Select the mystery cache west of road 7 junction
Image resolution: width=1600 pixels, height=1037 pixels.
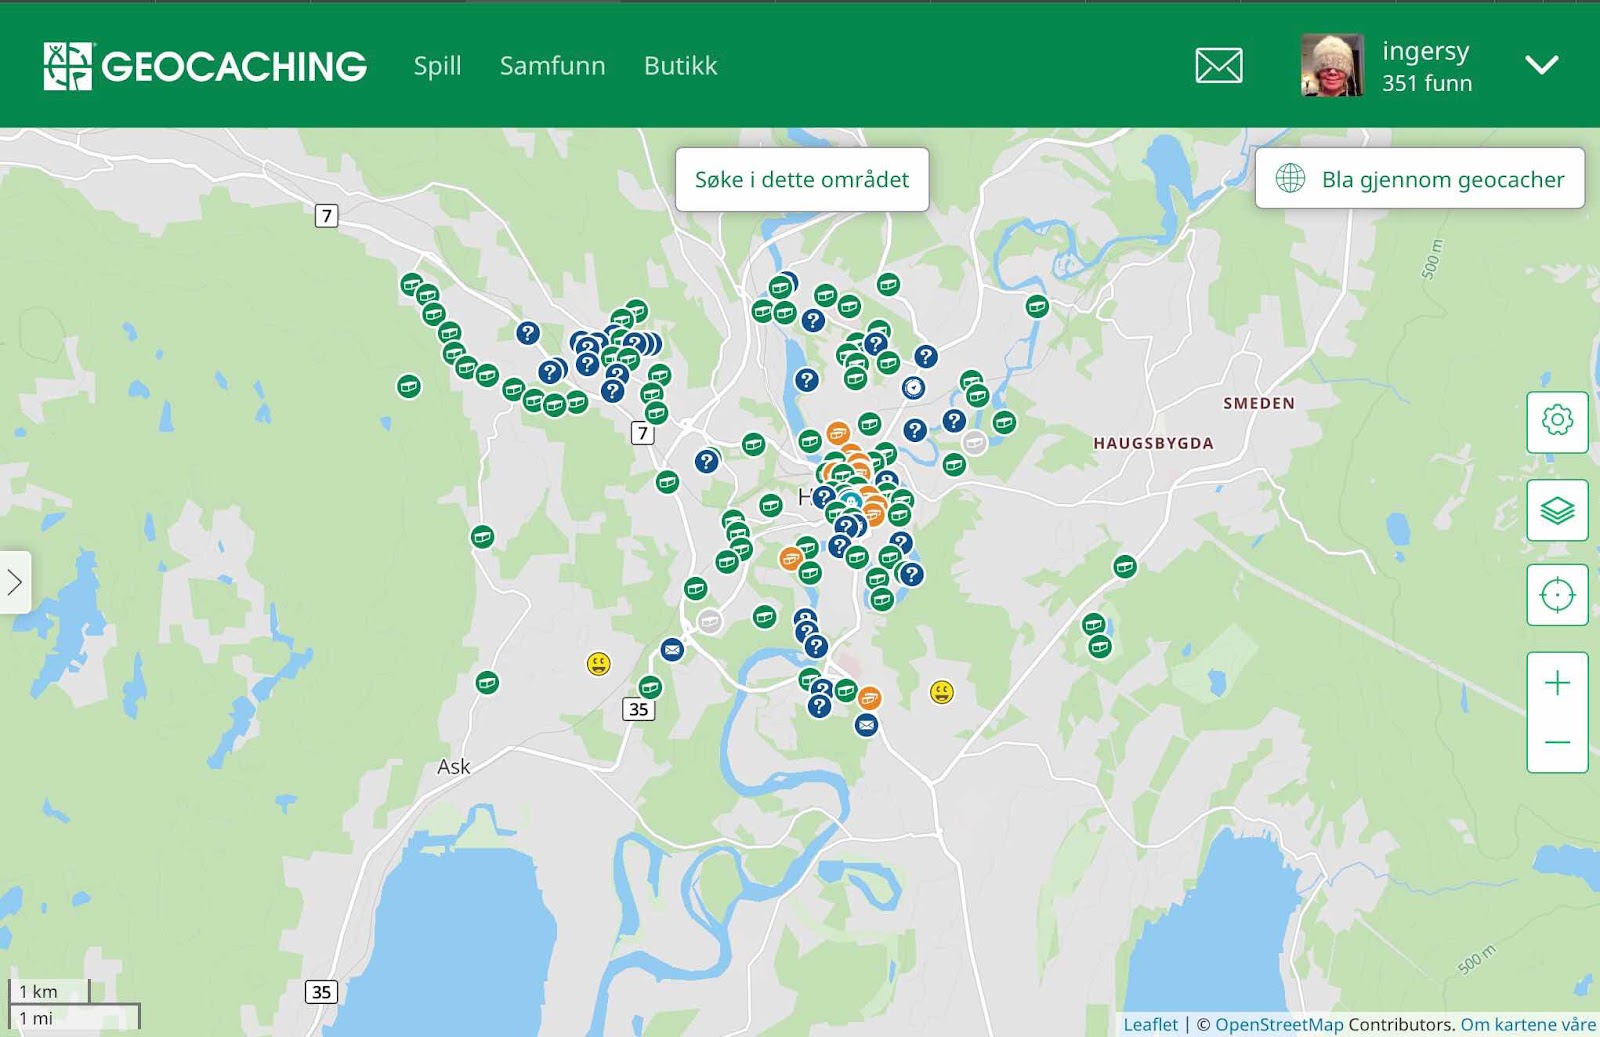[x=707, y=461]
